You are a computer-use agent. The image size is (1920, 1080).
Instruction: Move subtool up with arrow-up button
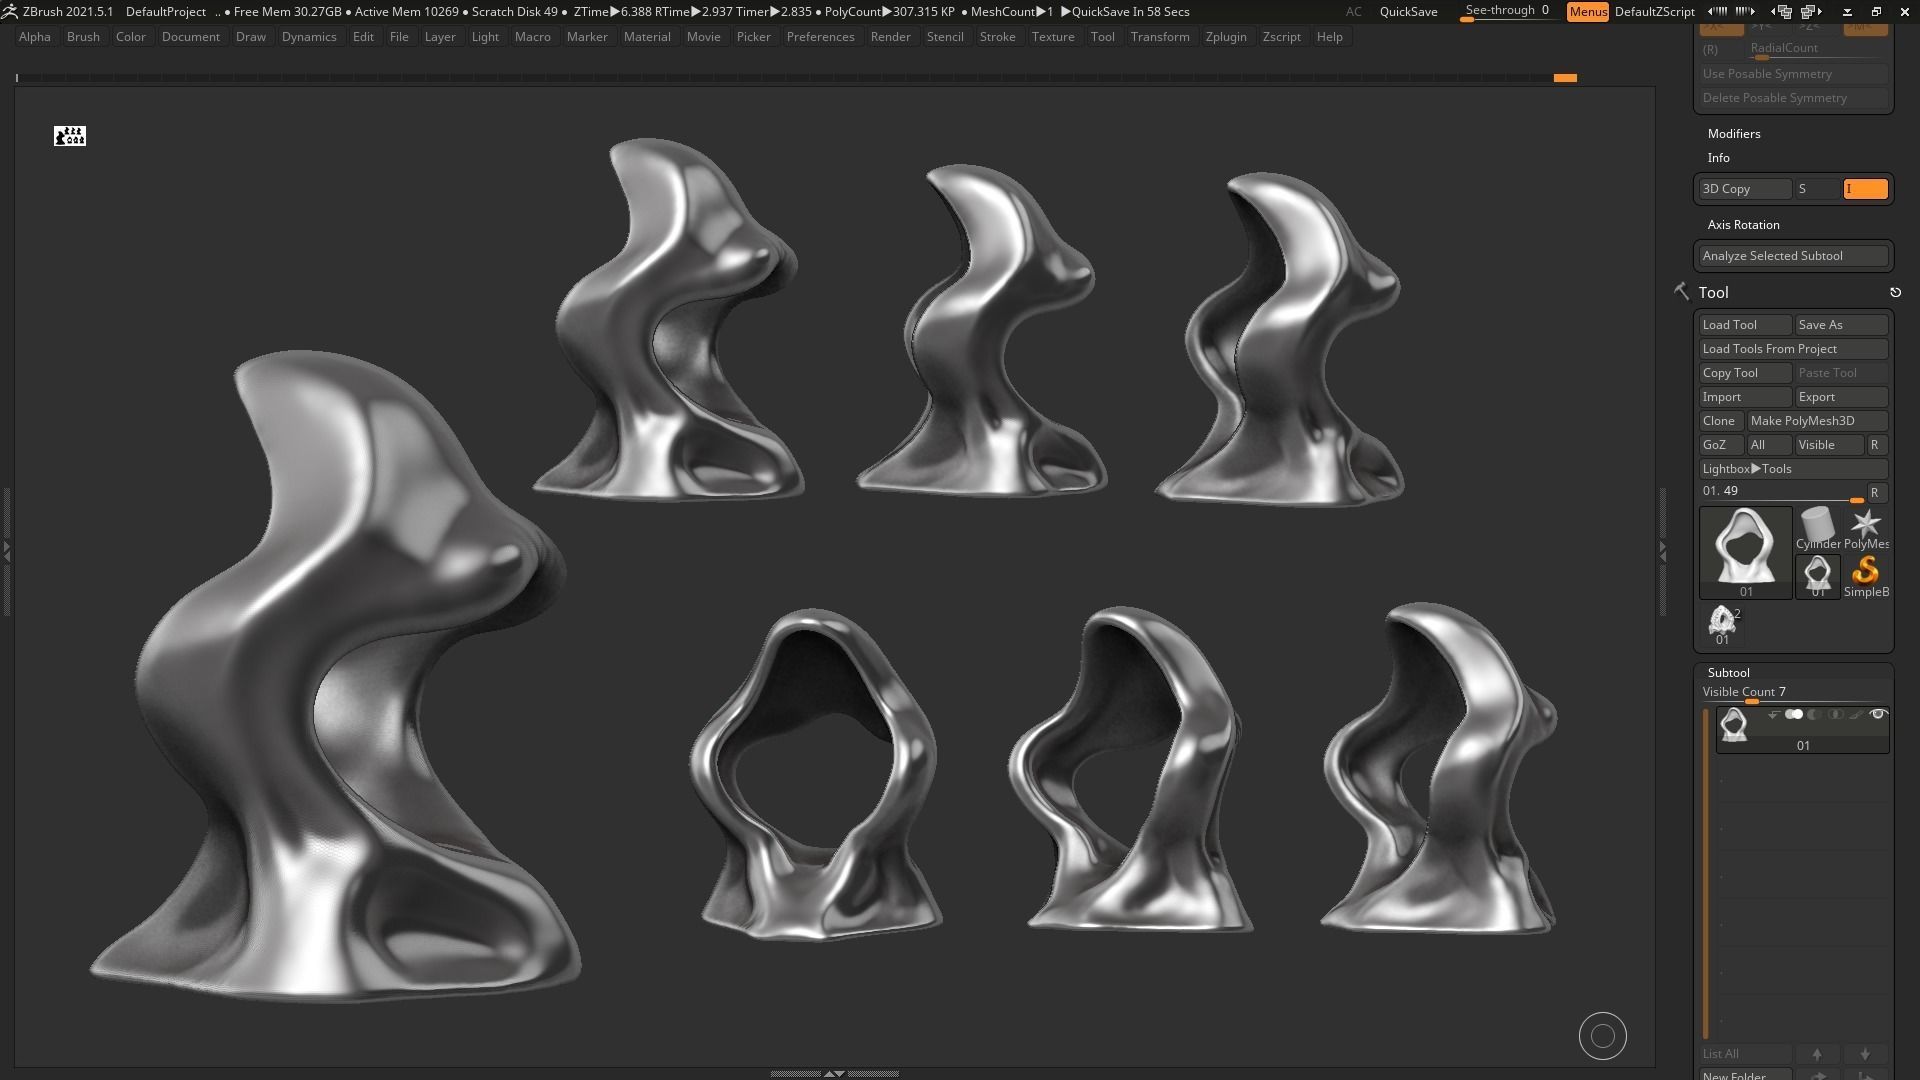1817,1054
